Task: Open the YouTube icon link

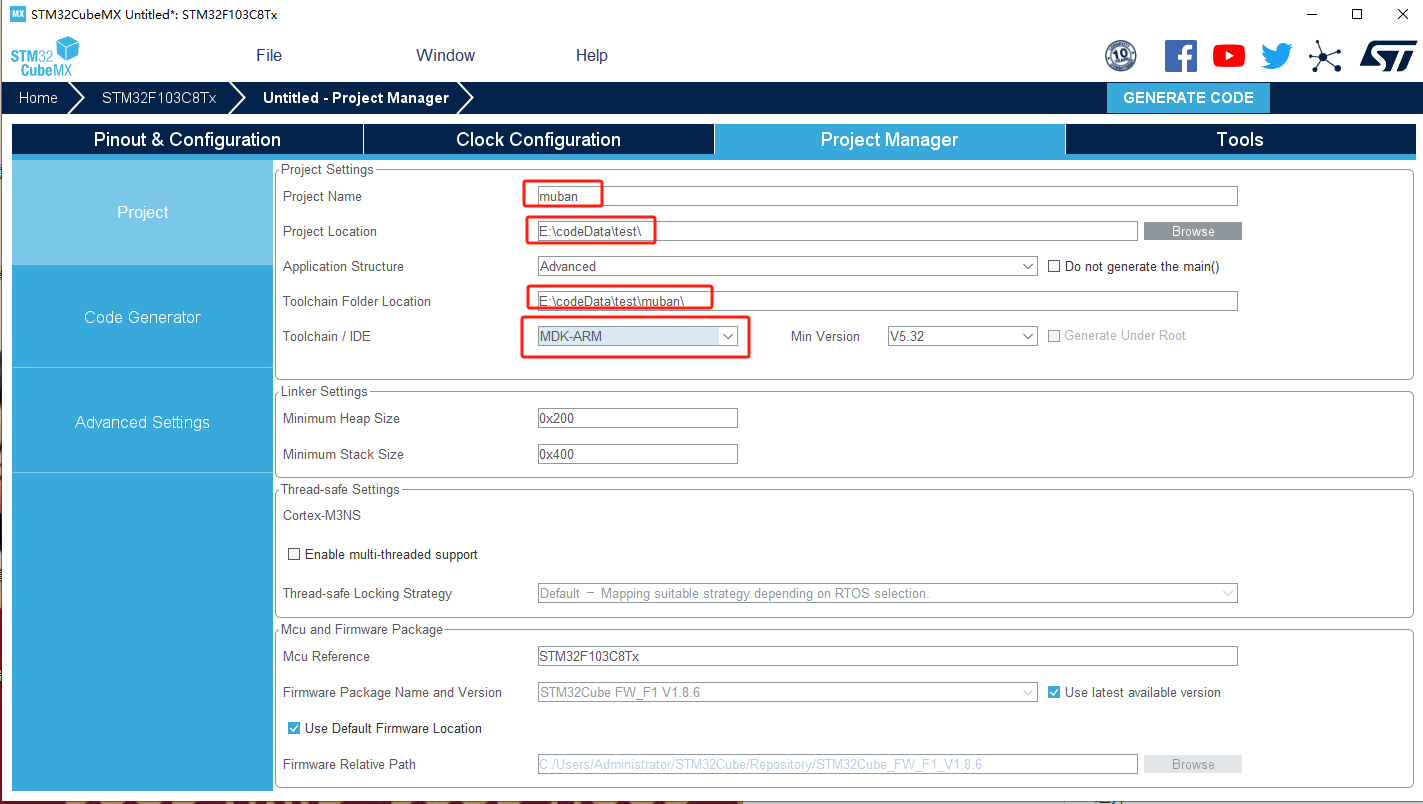Action: 1228,56
